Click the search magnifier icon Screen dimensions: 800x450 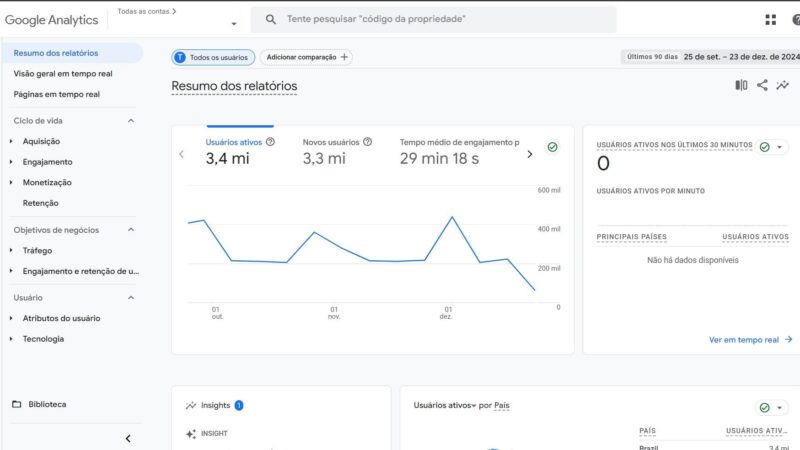tap(271, 19)
